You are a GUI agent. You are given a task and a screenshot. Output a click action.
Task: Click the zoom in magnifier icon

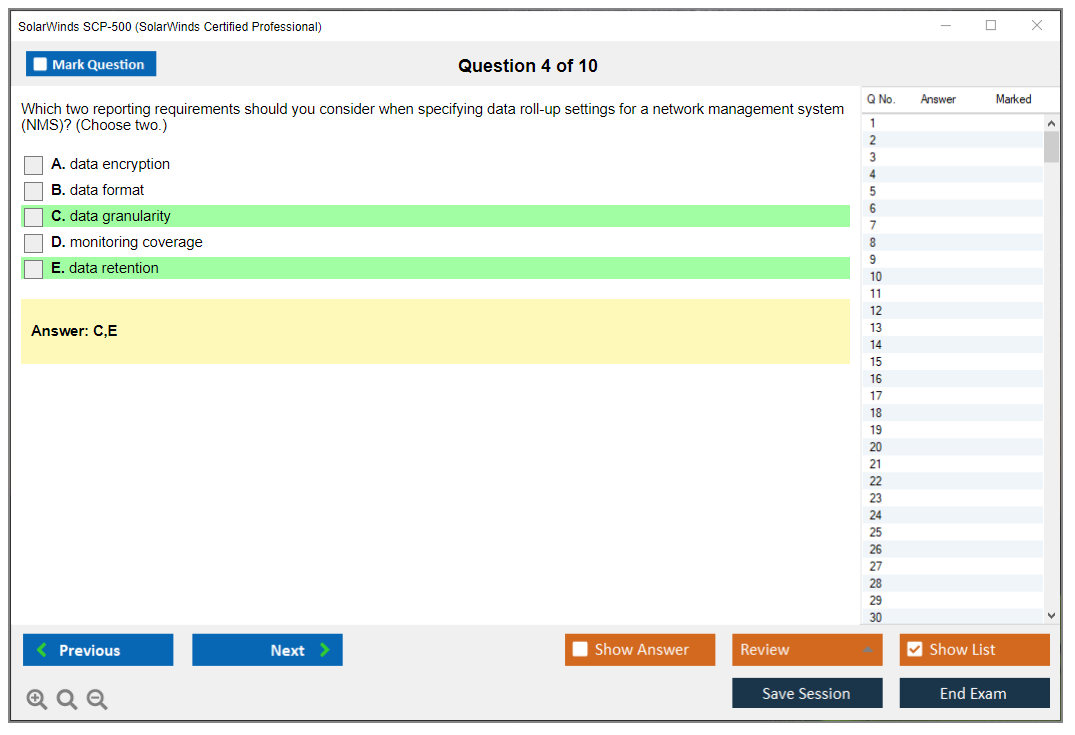[36, 700]
